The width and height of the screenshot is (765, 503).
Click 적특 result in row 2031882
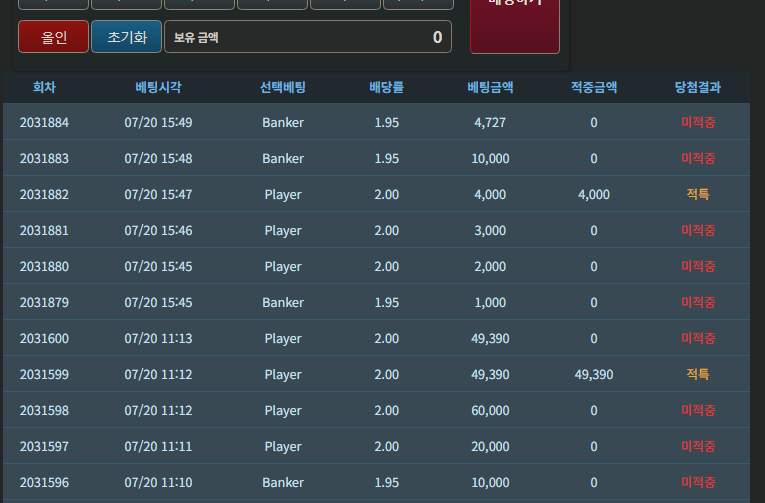click(698, 194)
